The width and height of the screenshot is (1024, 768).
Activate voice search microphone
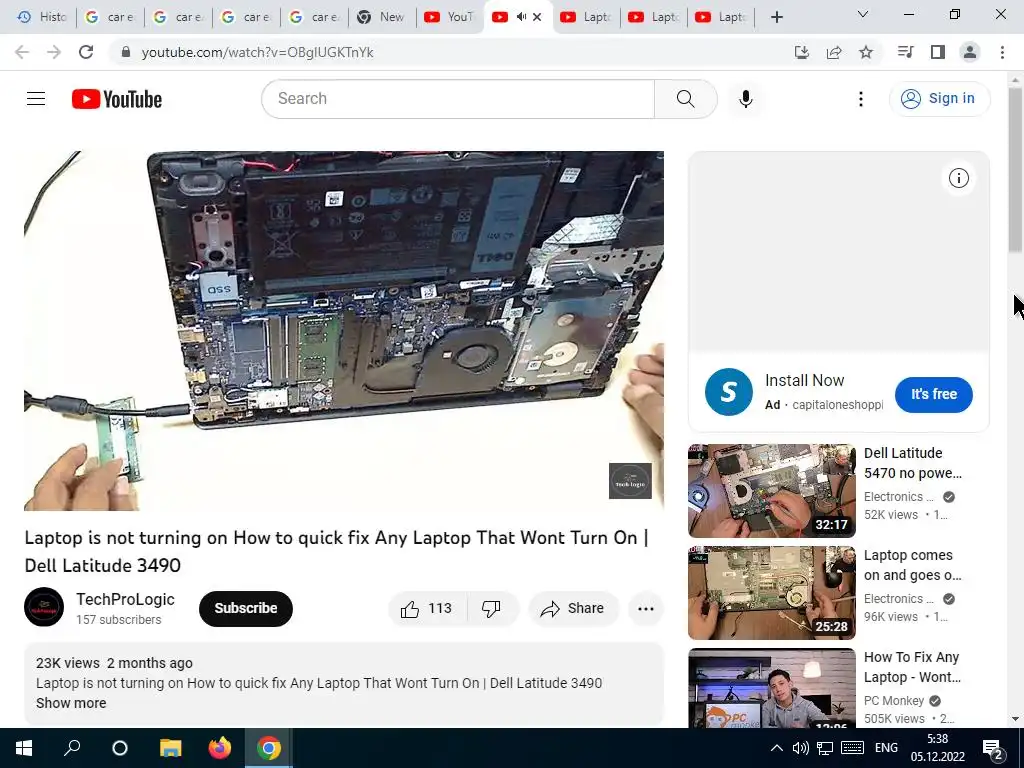746,99
